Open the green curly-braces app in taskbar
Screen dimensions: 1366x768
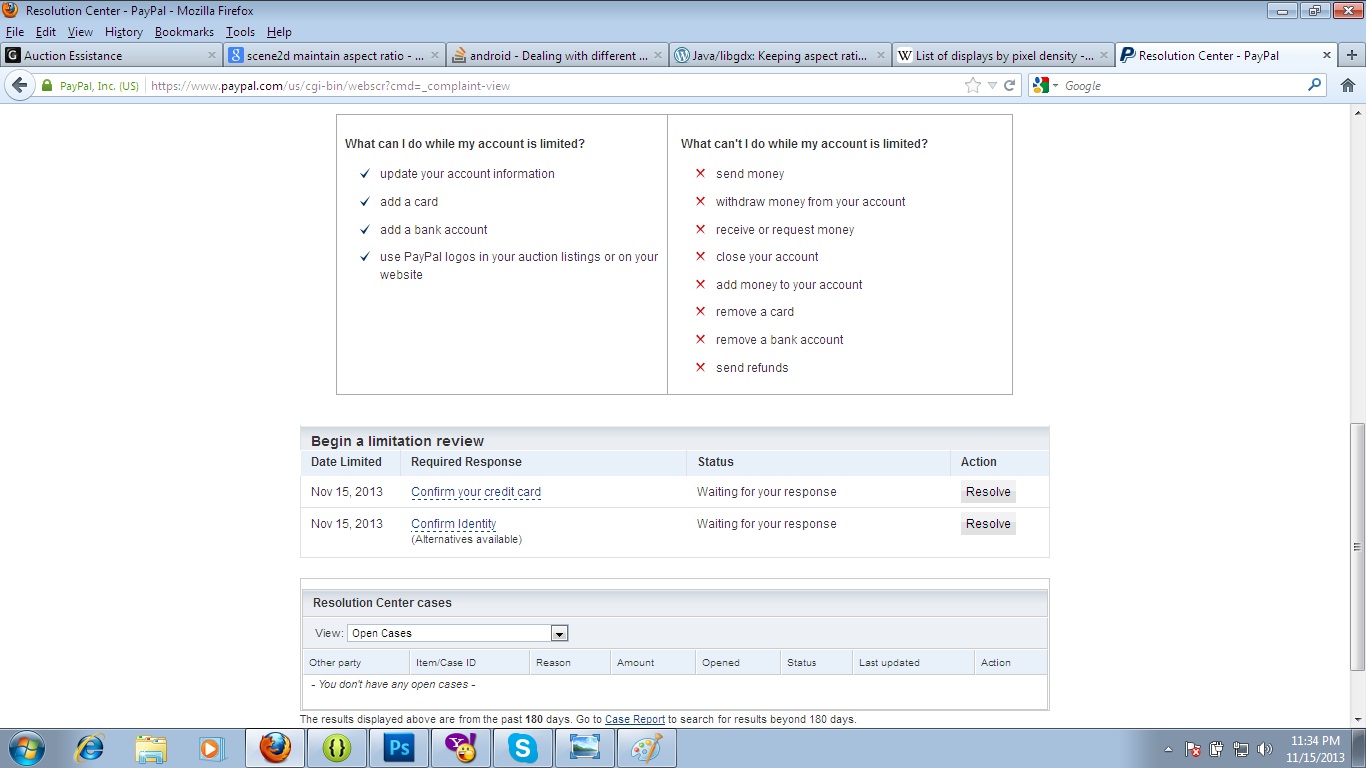(337, 748)
